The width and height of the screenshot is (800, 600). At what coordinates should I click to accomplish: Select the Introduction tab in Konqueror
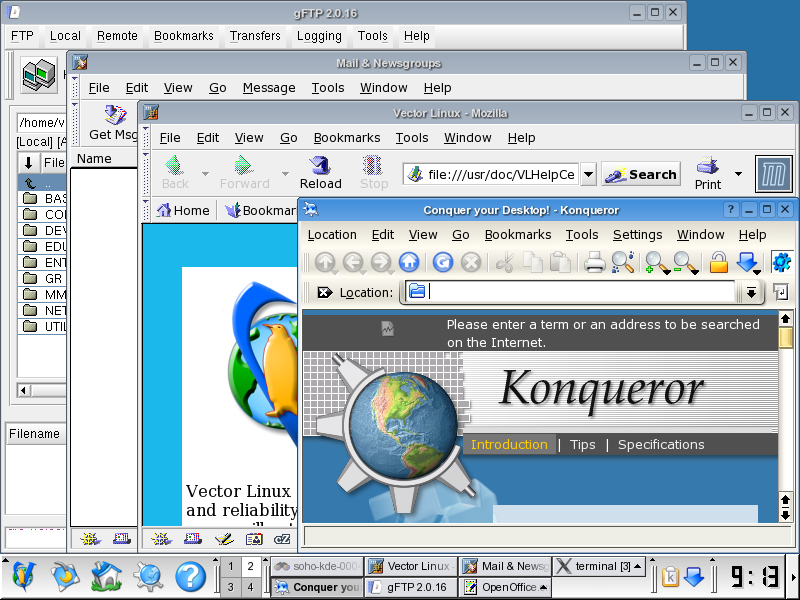(509, 444)
